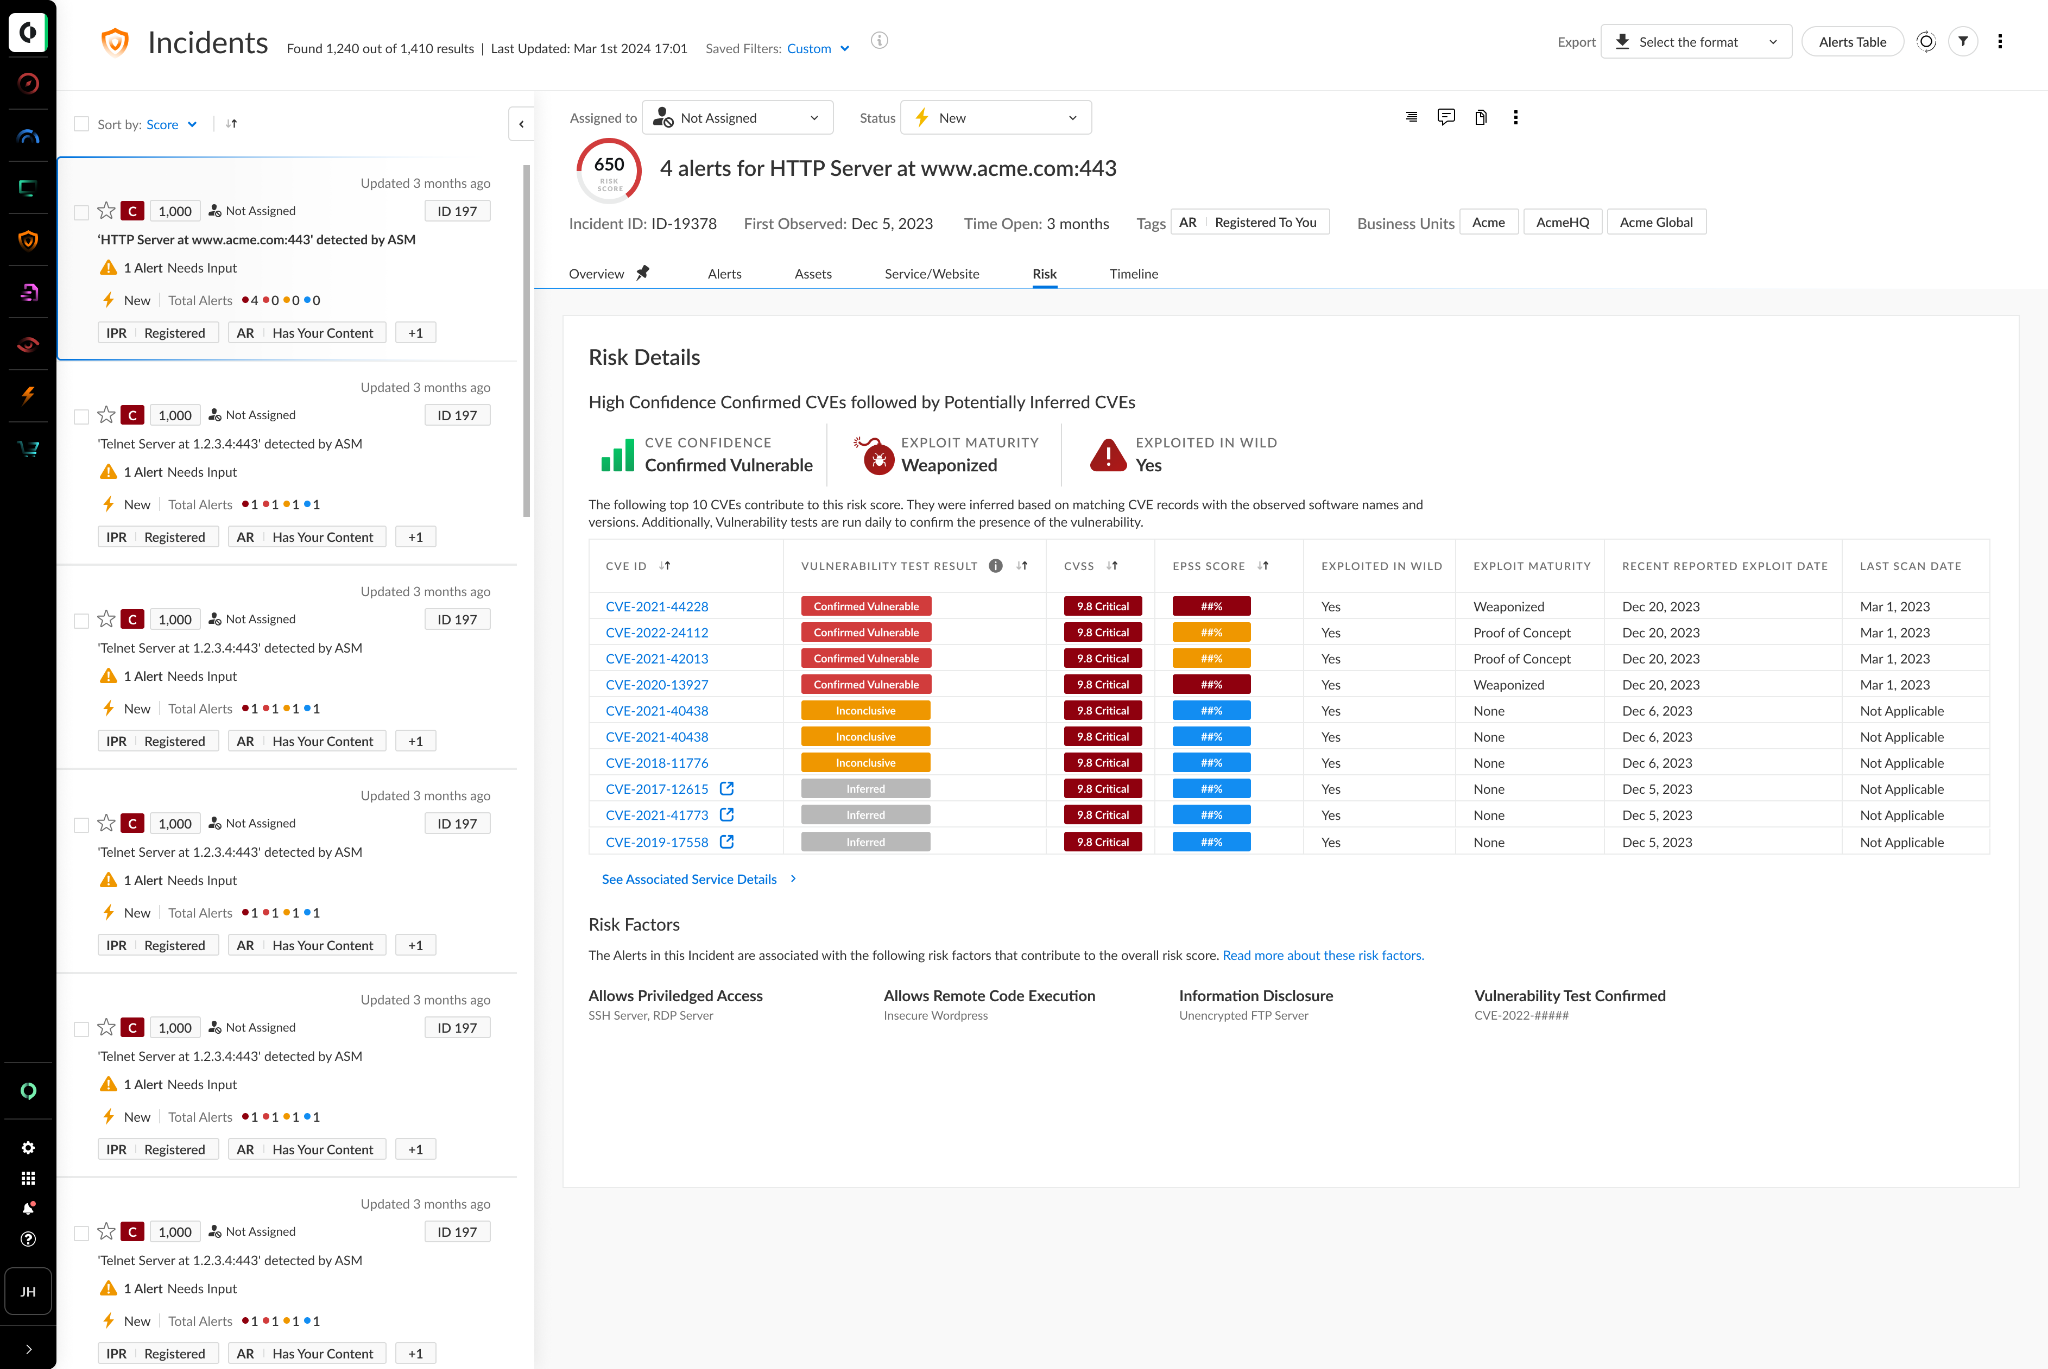
Task: Open CVE-2021-44228 vulnerability details
Action: point(657,605)
